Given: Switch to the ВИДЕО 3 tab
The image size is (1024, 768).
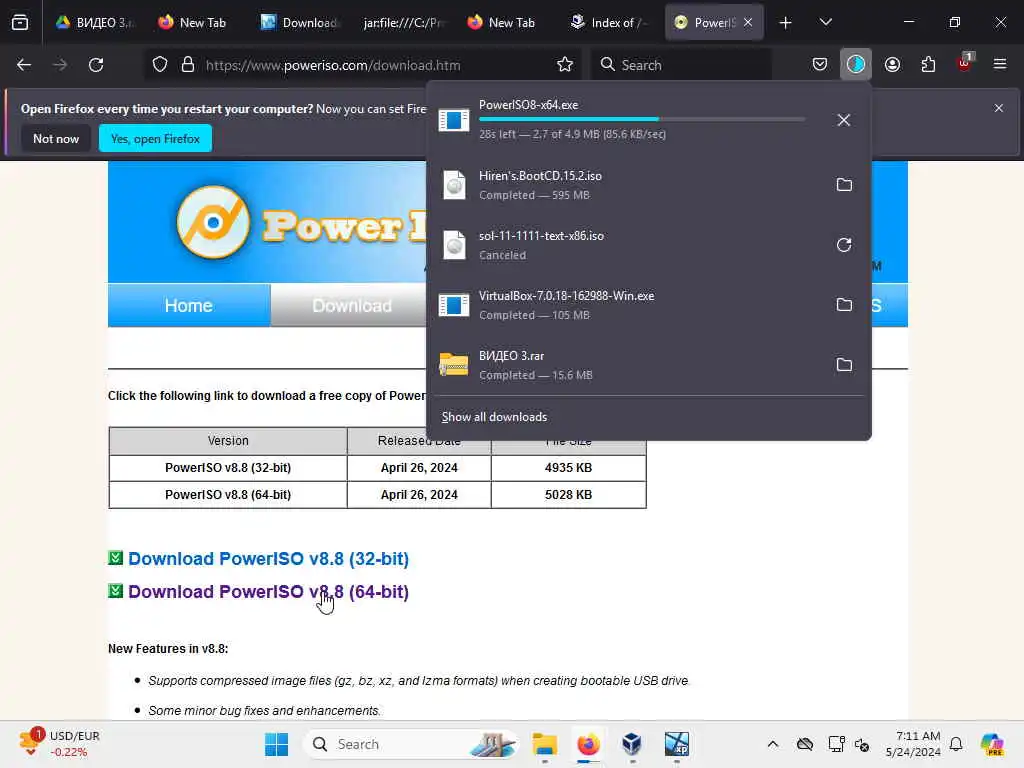Looking at the screenshot, I should [x=95, y=23].
